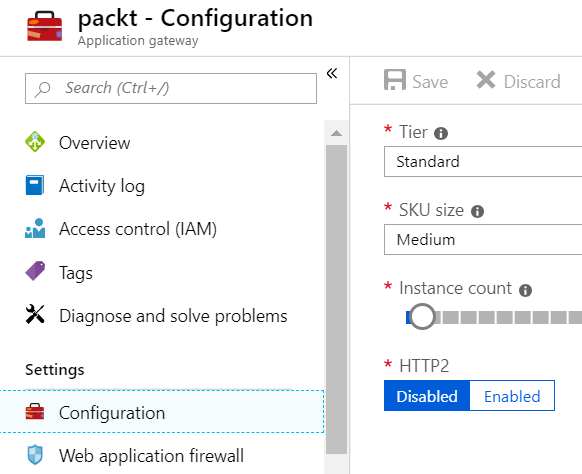Click the Save floppy disk icon
Screen dimensions: 582x474
pos(395,80)
